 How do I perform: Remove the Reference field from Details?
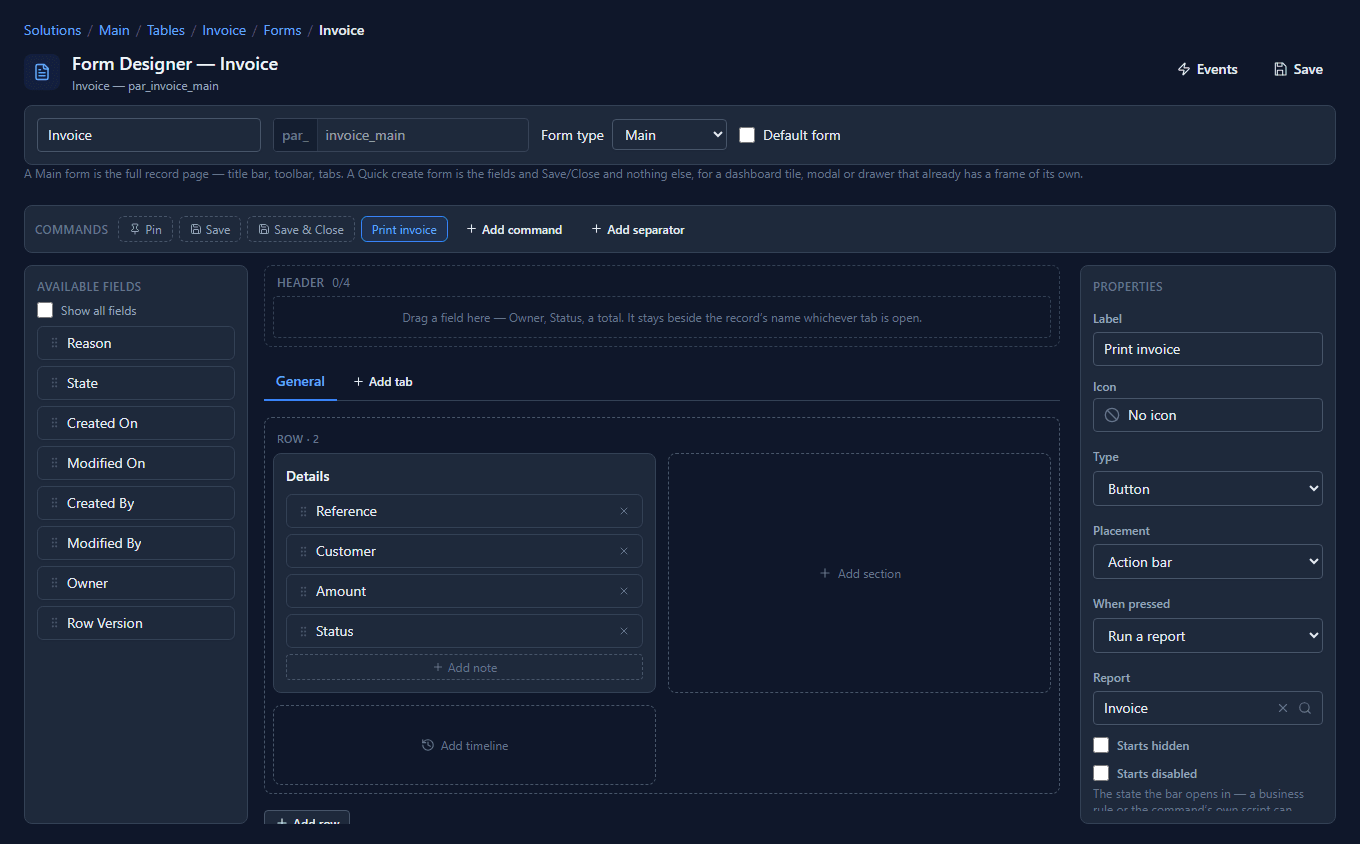tap(624, 511)
